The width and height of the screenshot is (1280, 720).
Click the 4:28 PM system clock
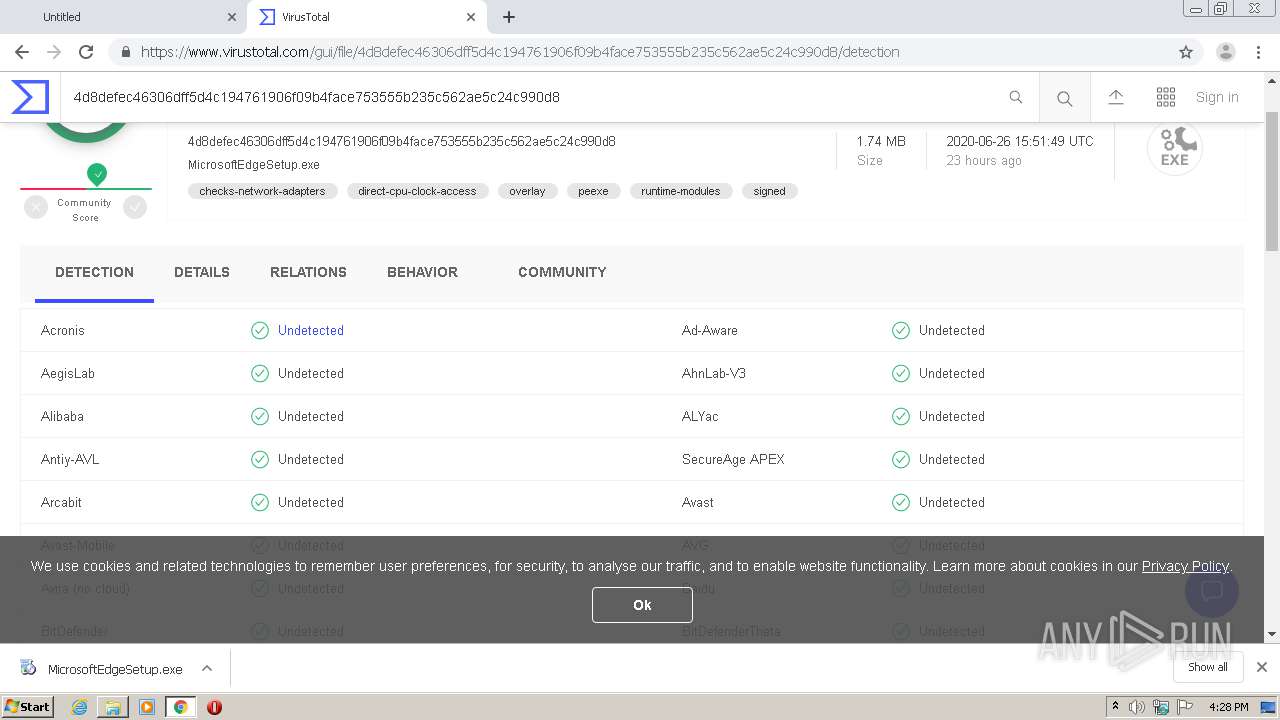pos(1228,707)
